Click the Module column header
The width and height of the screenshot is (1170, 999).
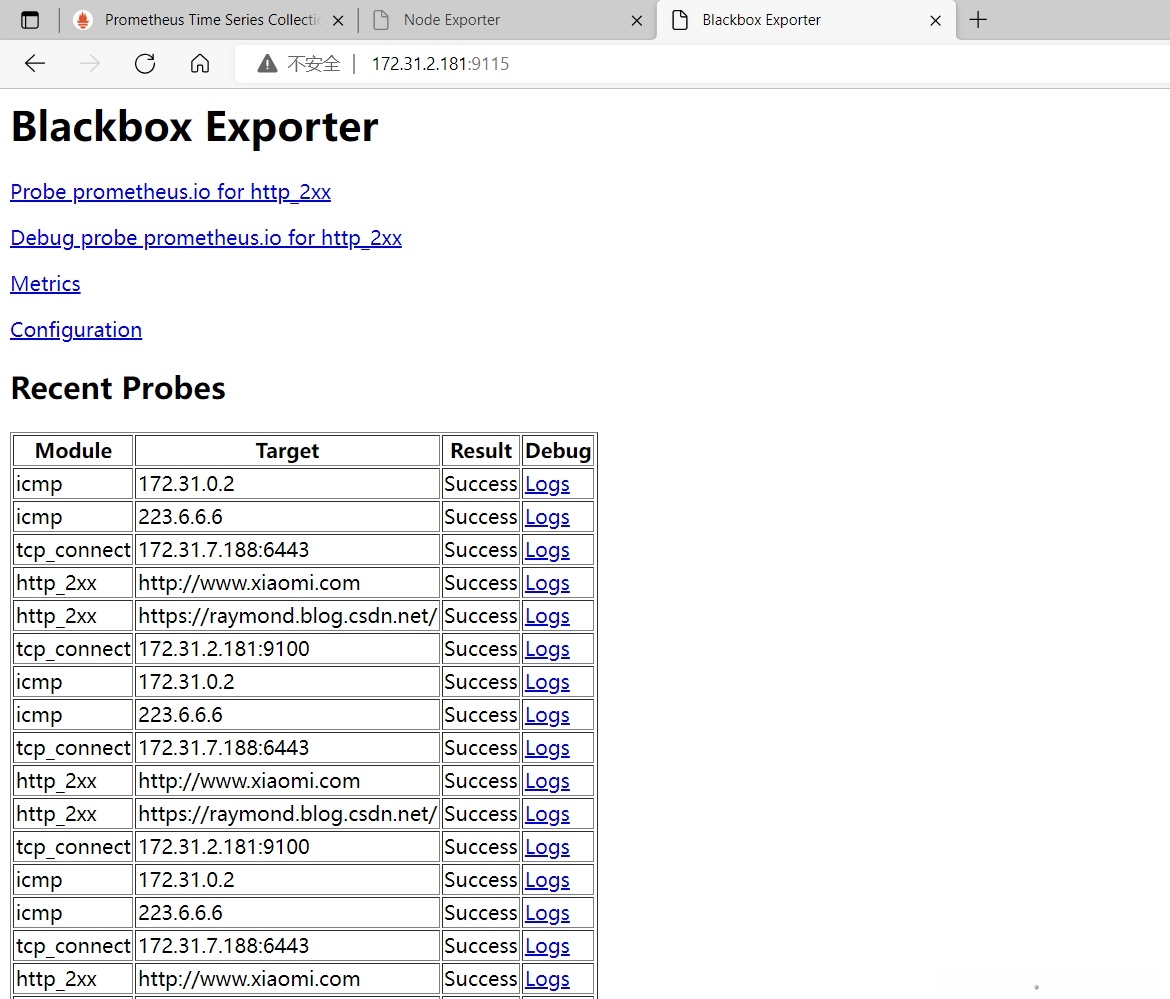point(73,451)
